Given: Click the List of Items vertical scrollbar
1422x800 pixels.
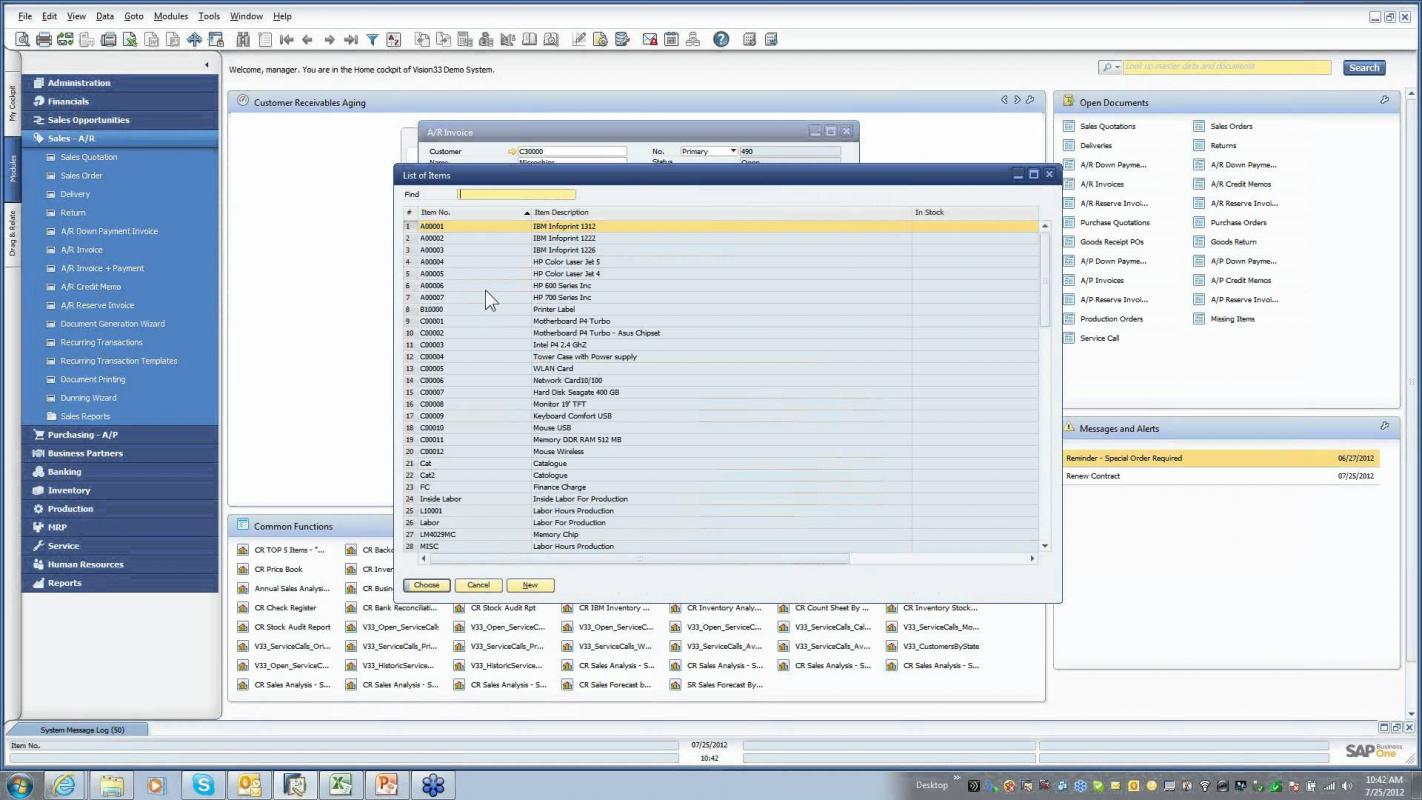Looking at the screenshot, I should (x=1045, y=385).
